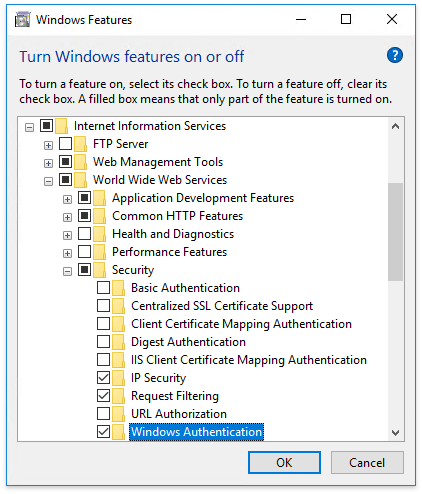Click the Internet Information Services folder icon

click(61, 126)
